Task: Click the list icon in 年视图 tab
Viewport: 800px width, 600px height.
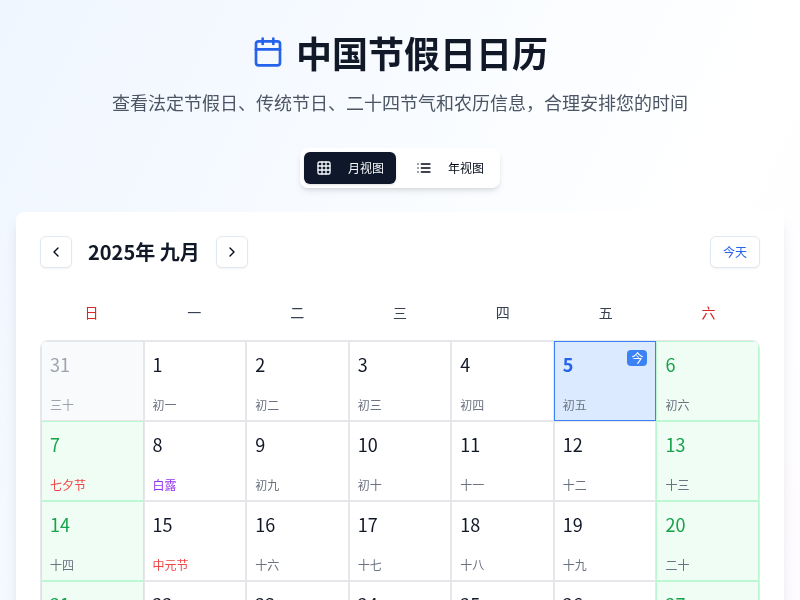Action: click(423, 168)
